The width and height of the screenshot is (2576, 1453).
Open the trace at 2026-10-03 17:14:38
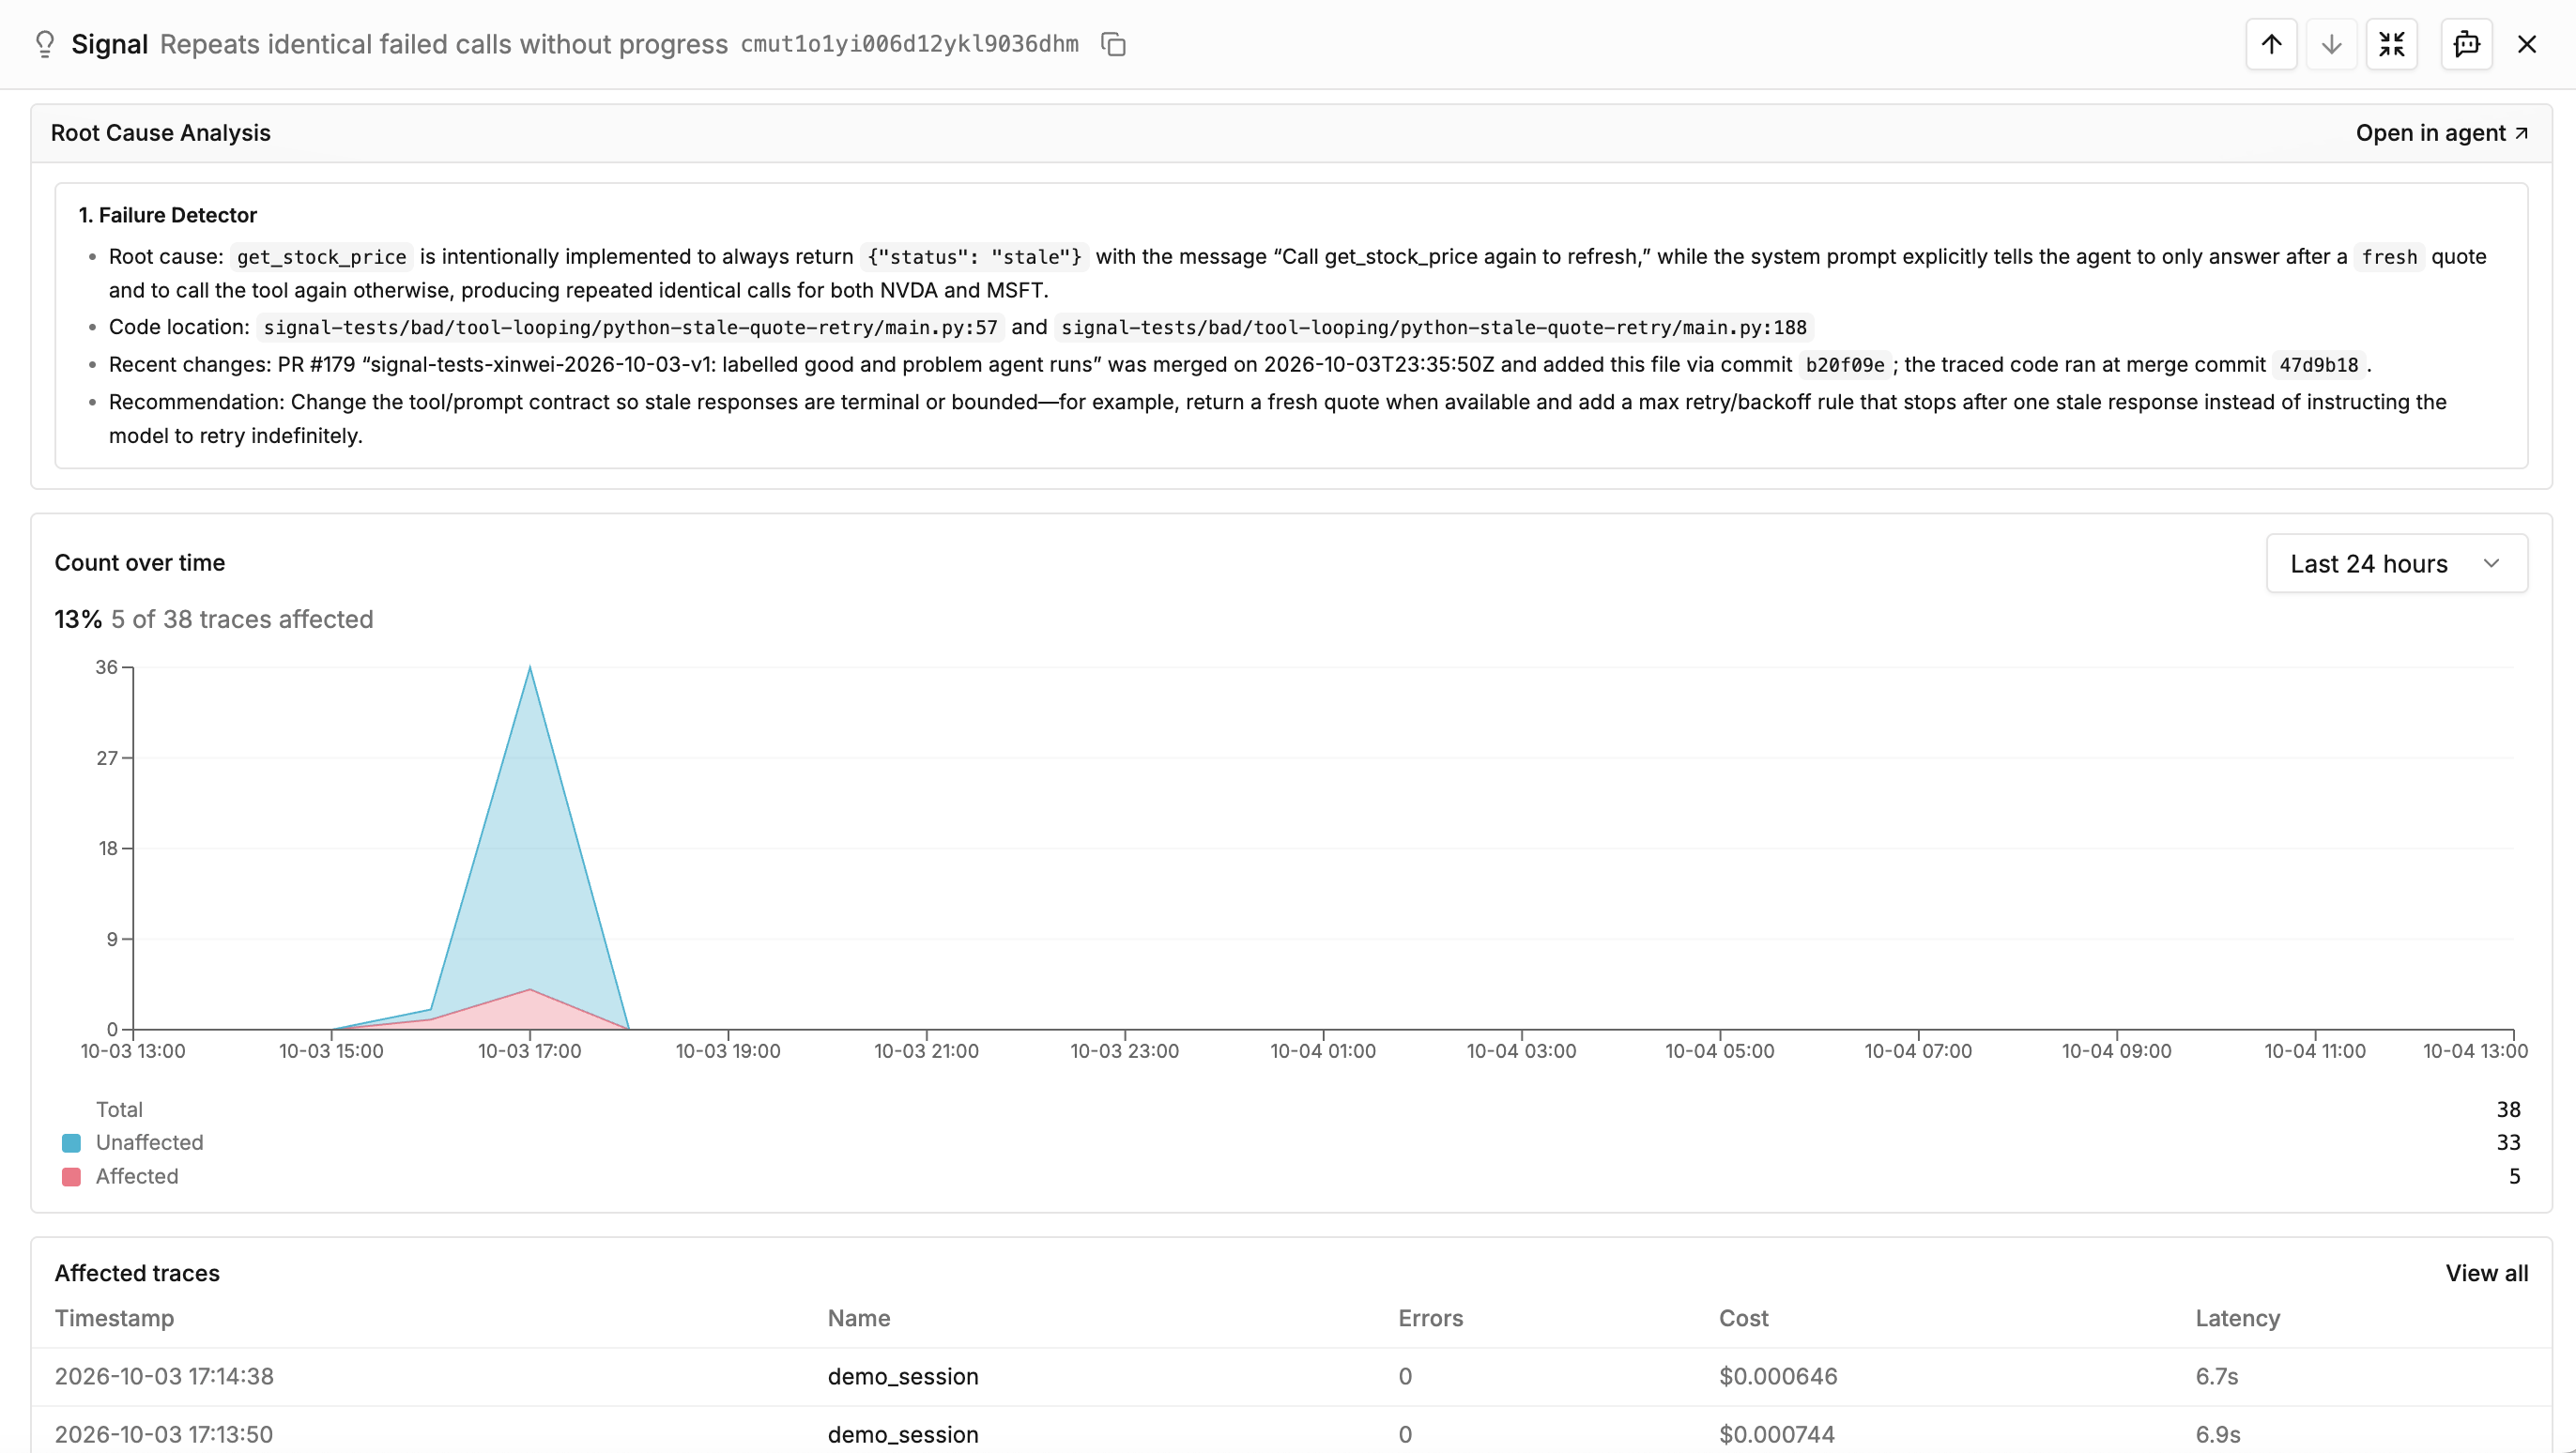click(1290, 1376)
